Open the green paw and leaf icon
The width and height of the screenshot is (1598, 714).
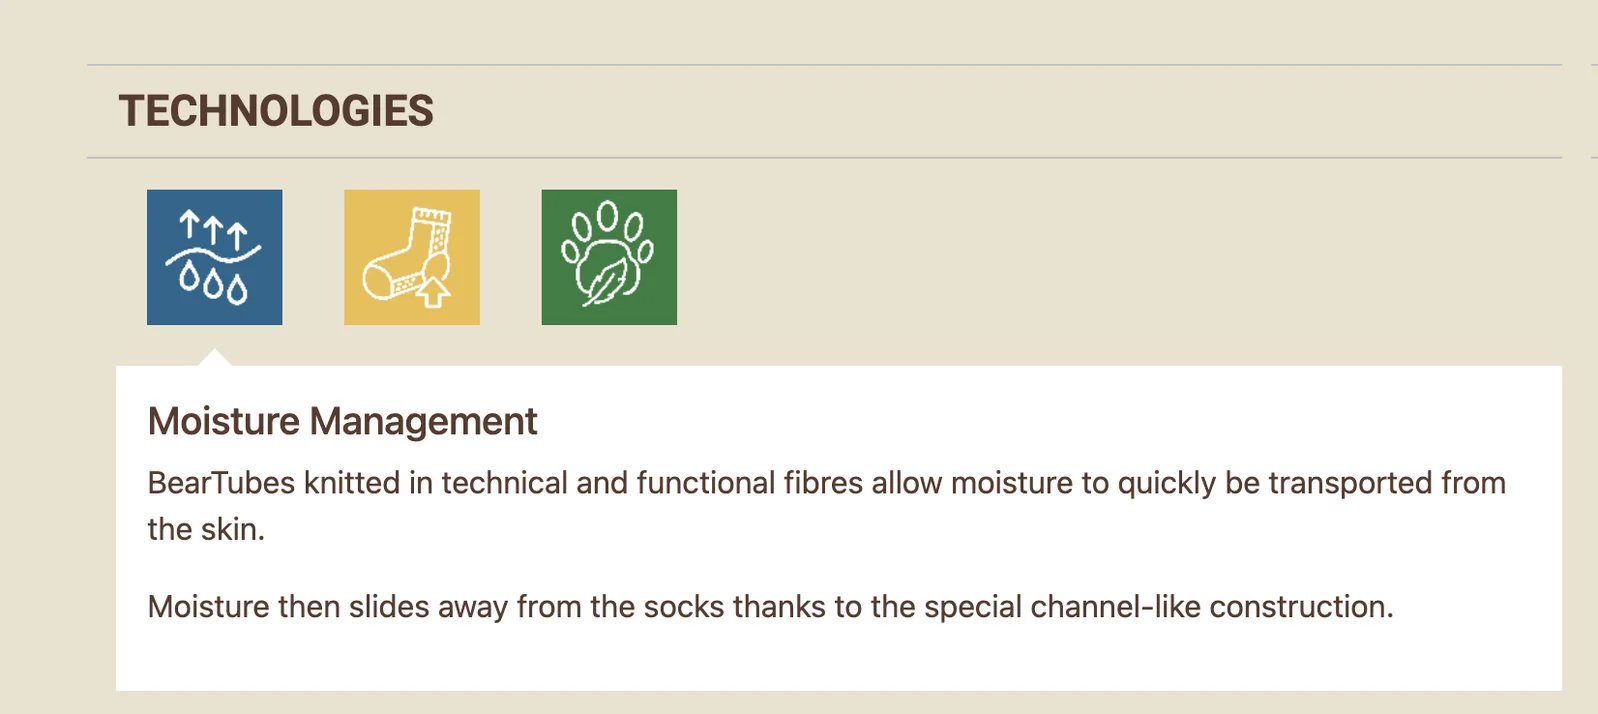pos(609,257)
